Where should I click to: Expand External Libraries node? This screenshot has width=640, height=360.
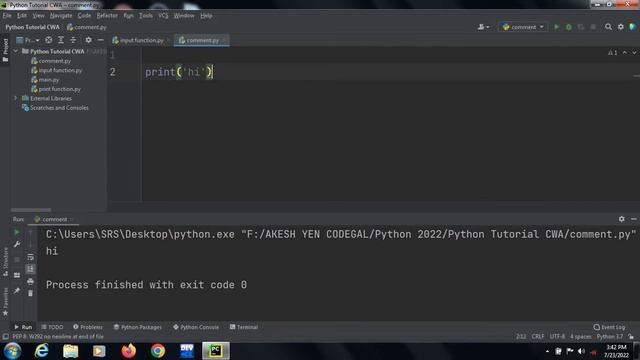pyautogui.click(x=16, y=98)
